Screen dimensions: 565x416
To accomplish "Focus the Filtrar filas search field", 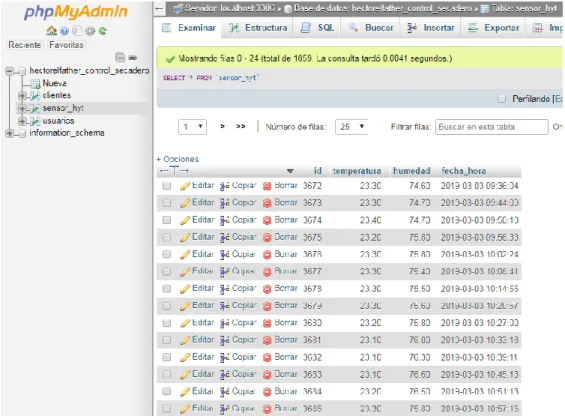I will point(492,127).
